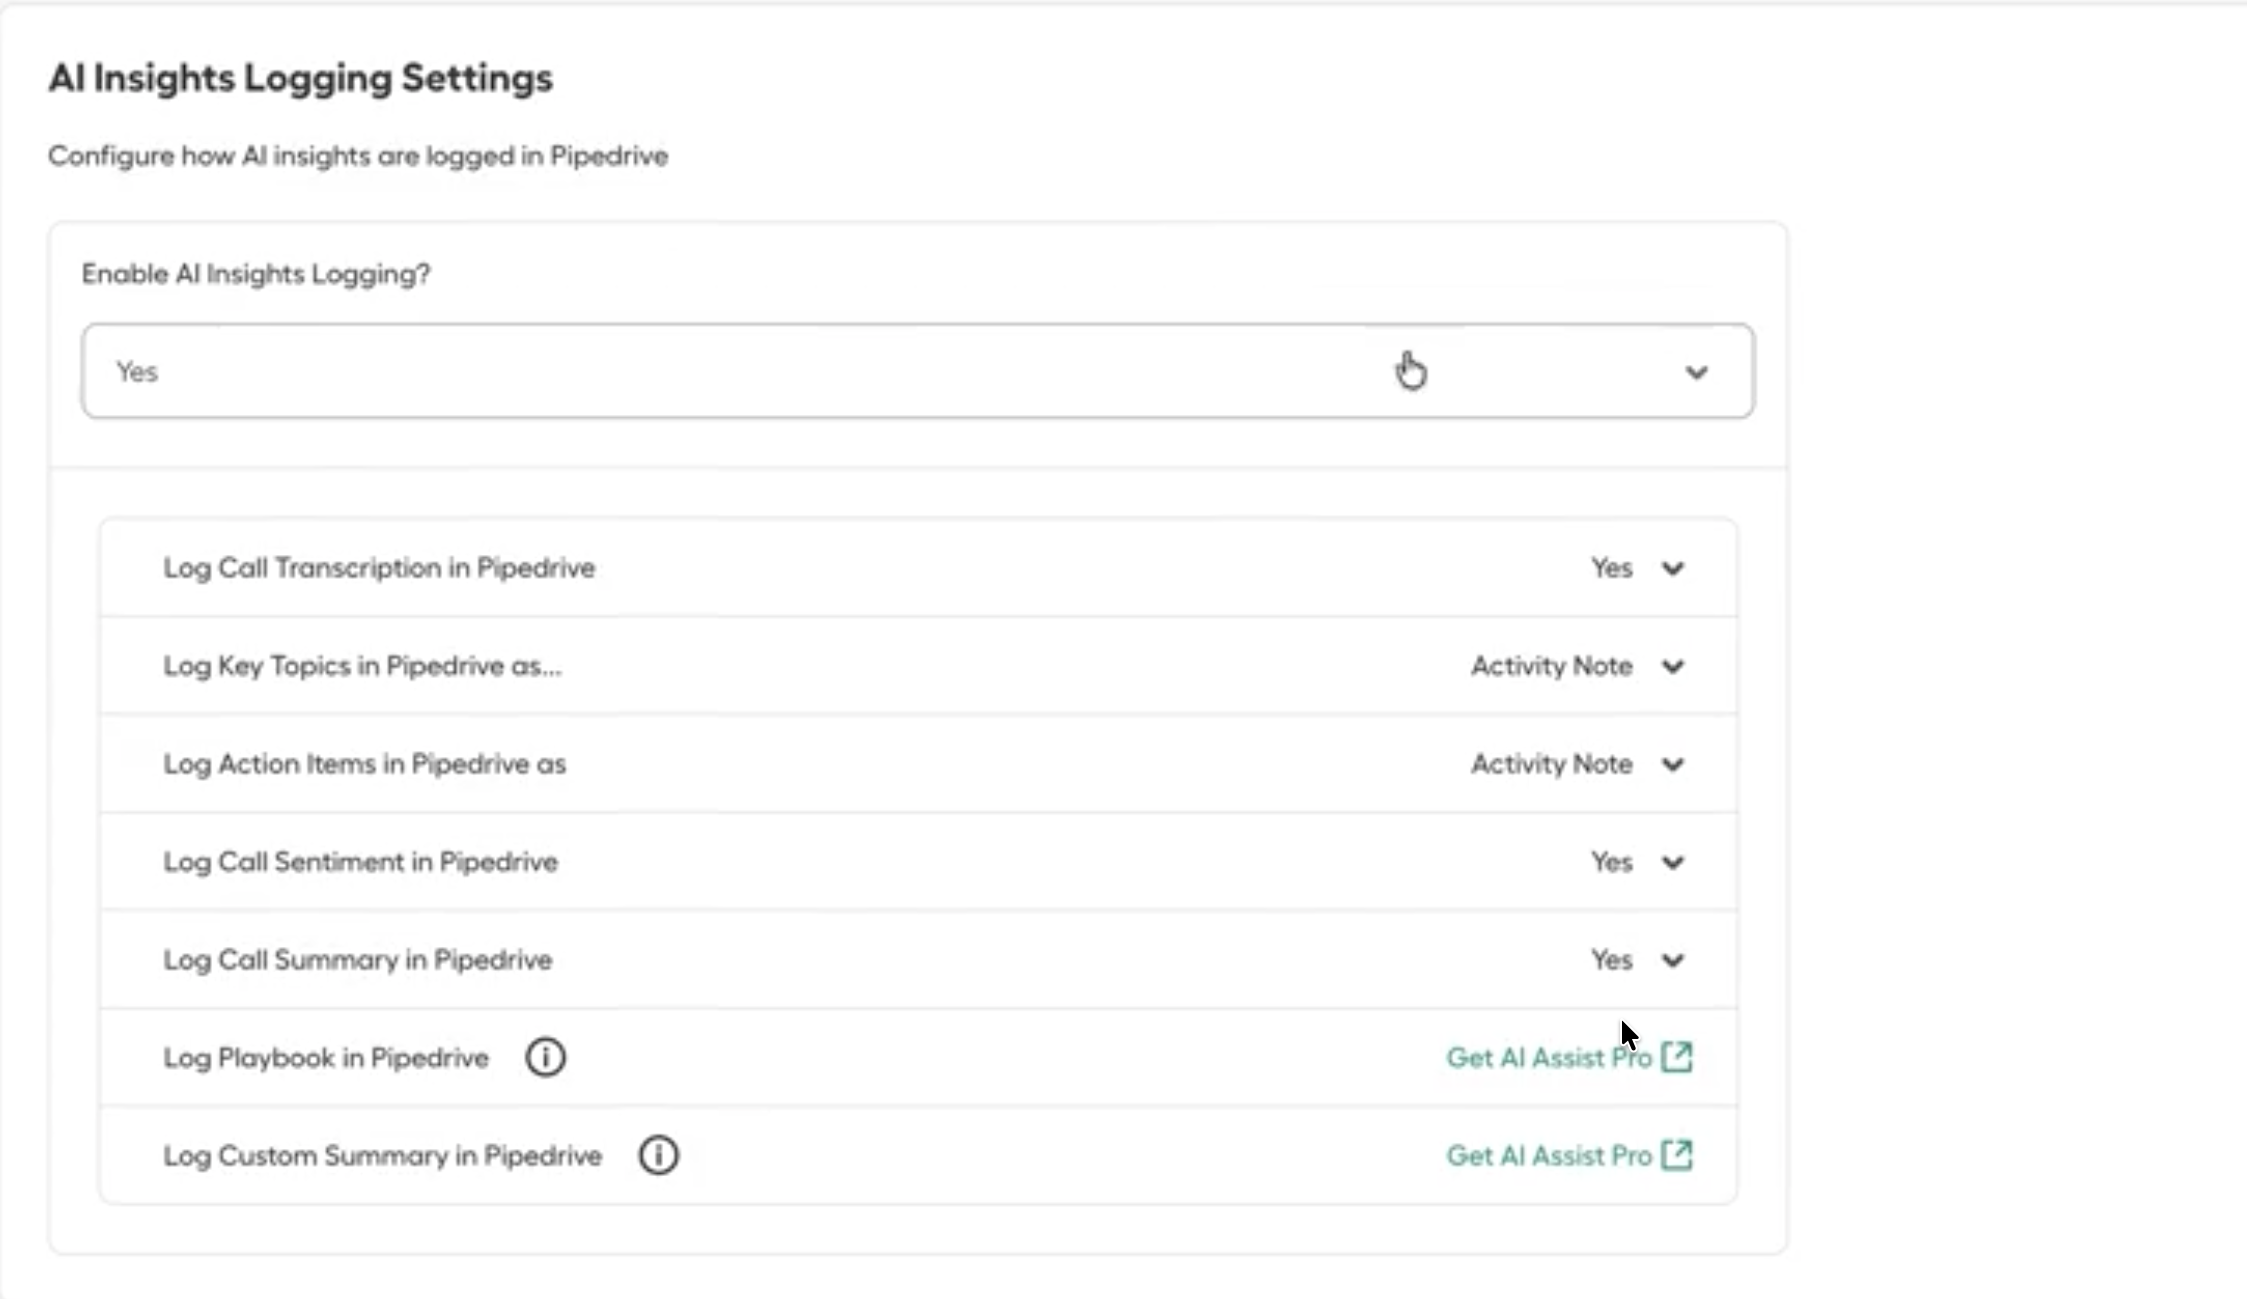Image resolution: width=2247 pixels, height=1299 pixels.
Task: Click the chevron in Enable AI Insights Logging box
Action: pos(1696,372)
